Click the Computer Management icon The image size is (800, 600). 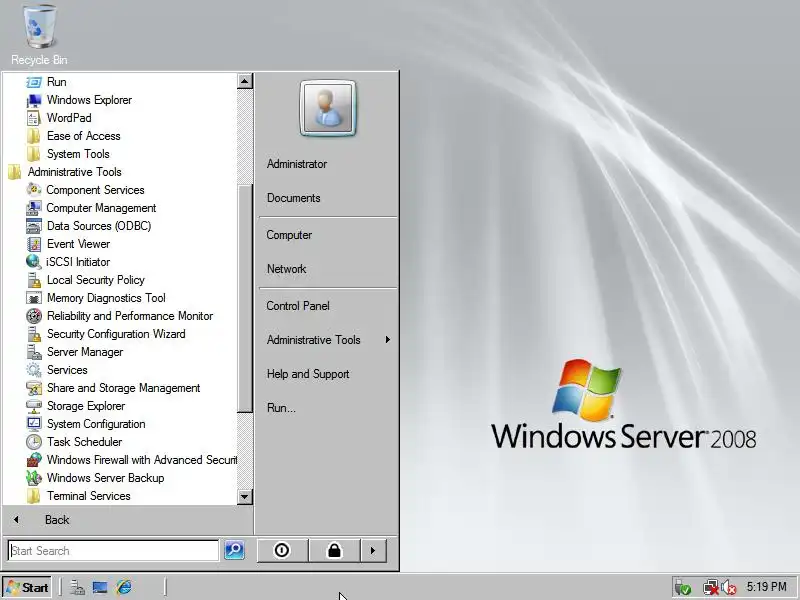[34, 208]
